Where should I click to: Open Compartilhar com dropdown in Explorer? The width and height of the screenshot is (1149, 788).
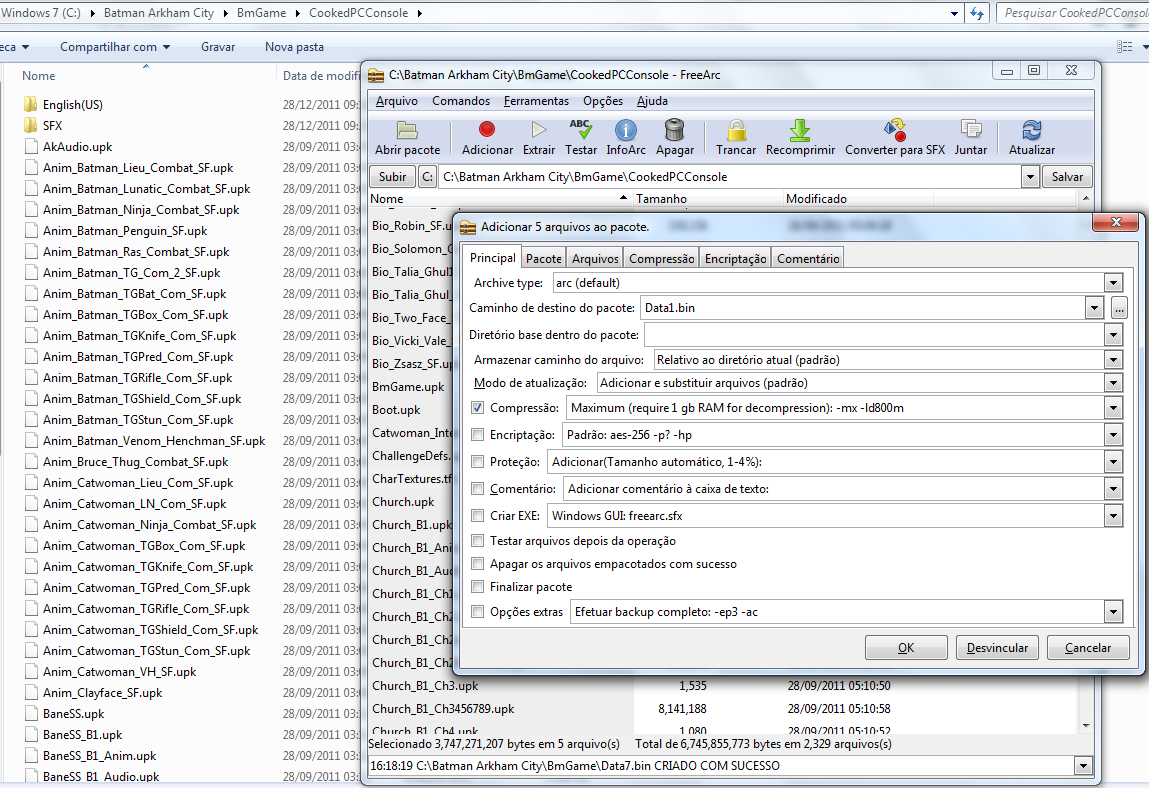[x=115, y=47]
